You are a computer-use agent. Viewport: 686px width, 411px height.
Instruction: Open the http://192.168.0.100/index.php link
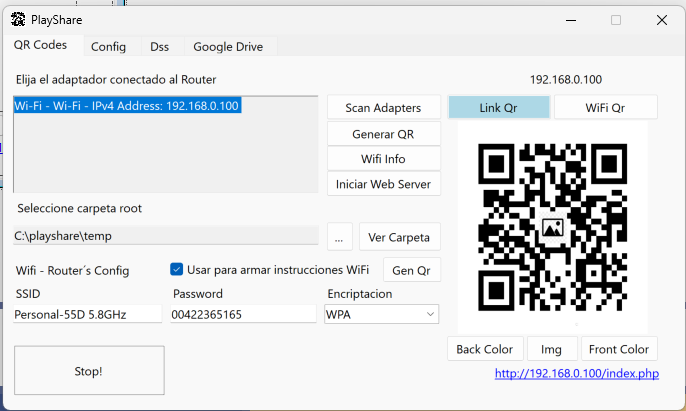click(577, 373)
